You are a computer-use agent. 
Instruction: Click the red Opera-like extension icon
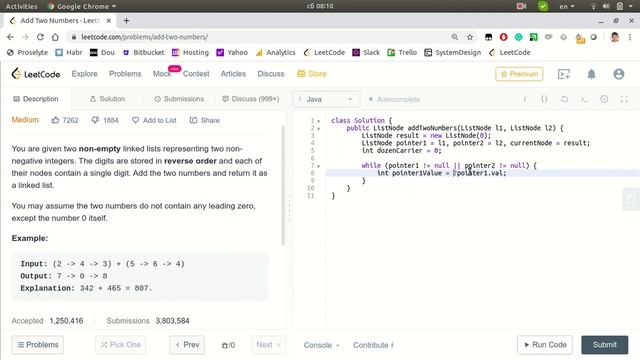pyautogui.click(x=503, y=37)
